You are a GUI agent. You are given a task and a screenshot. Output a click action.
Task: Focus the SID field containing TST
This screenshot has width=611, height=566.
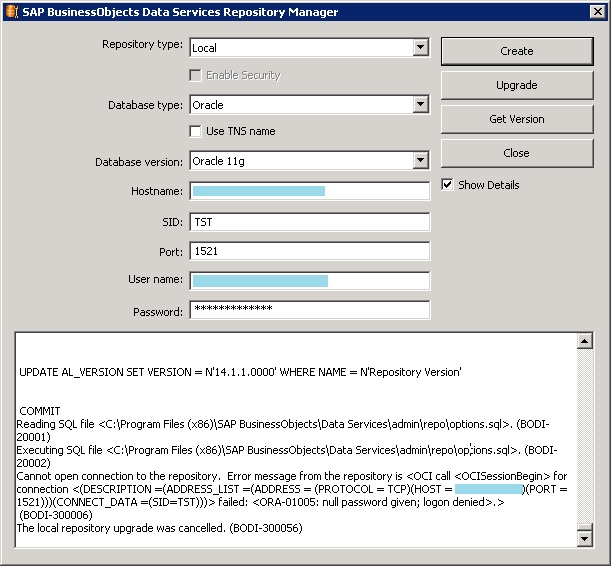[310, 222]
